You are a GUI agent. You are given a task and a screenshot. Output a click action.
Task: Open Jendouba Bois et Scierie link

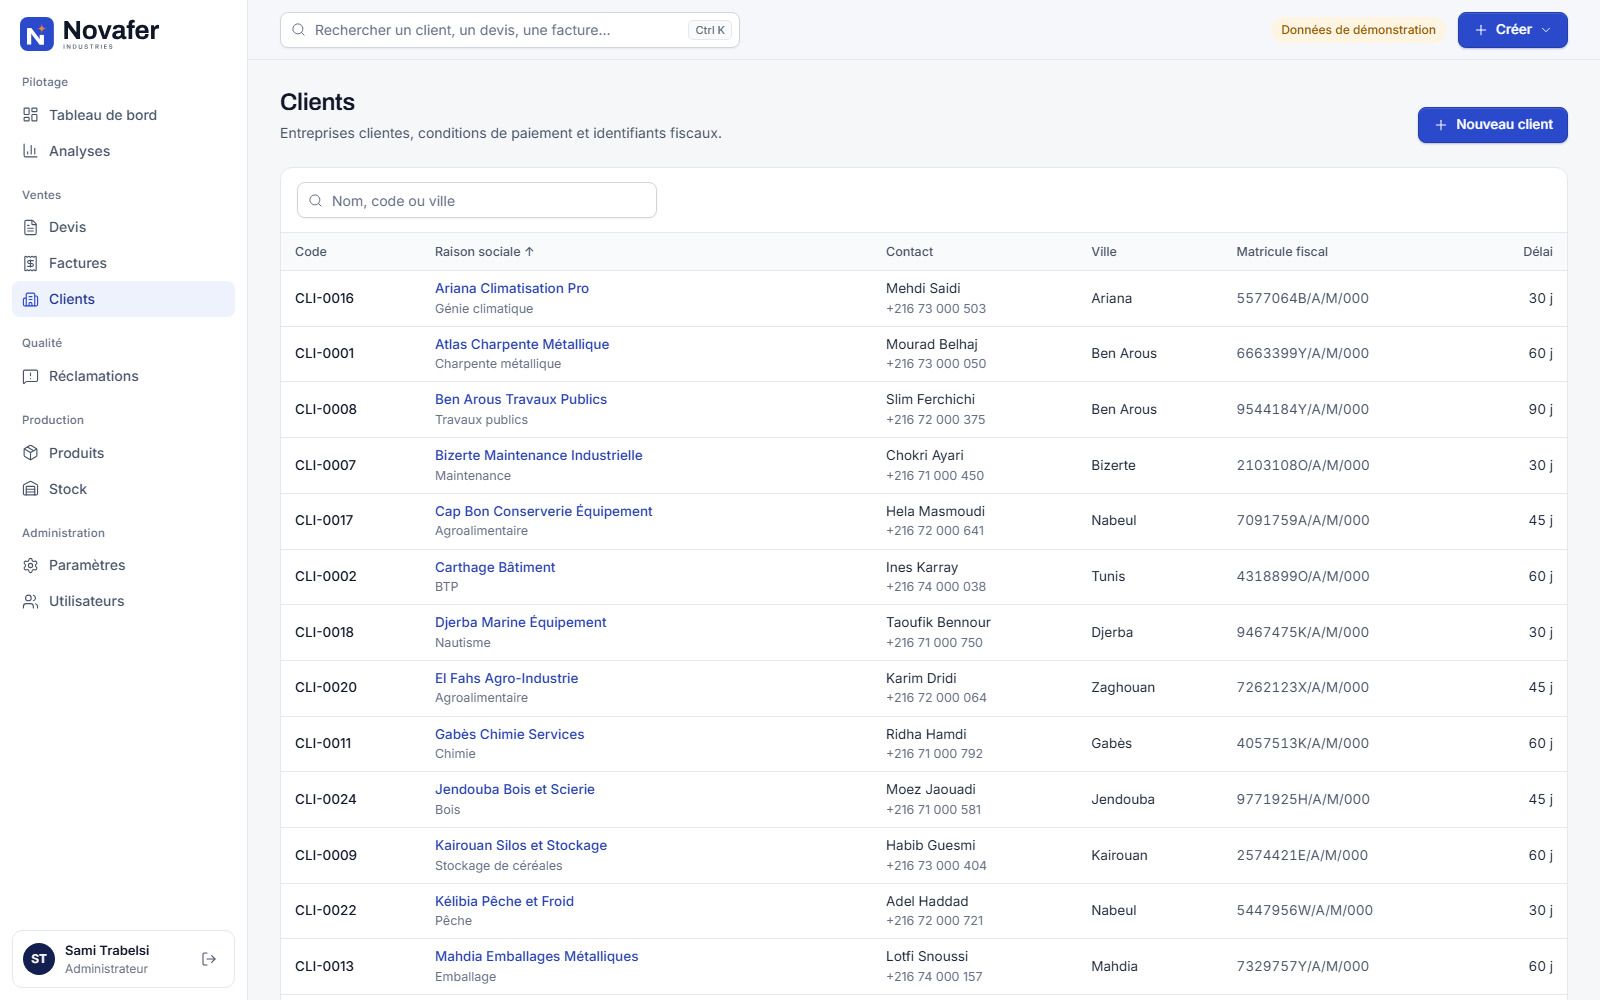(x=515, y=789)
